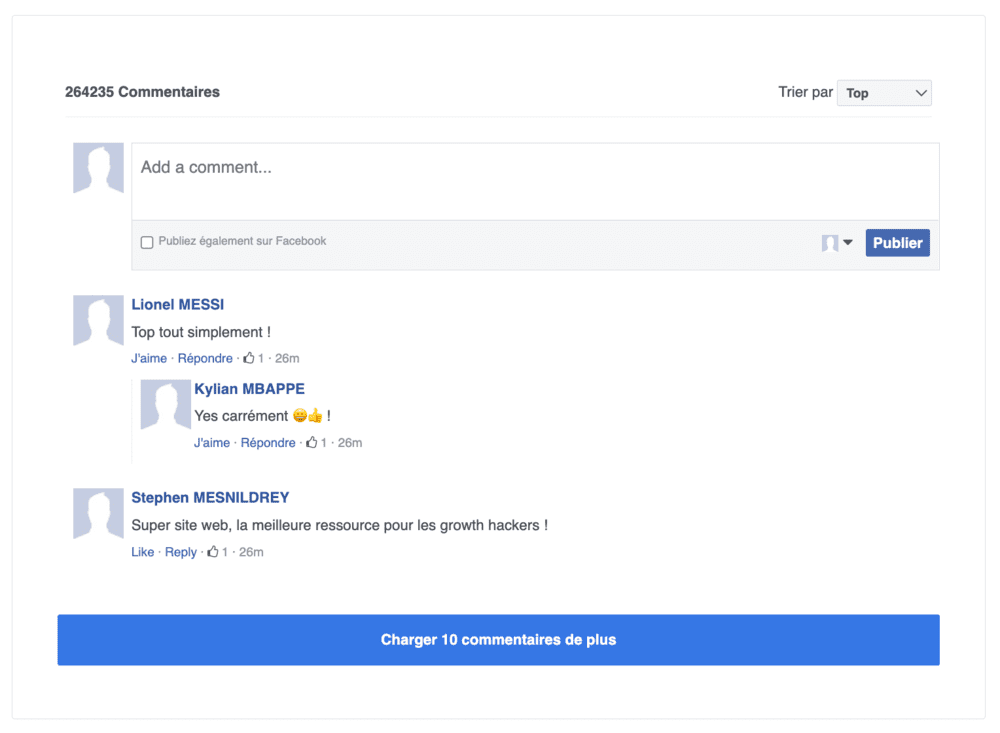Open the Trier par Top dropdown
This screenshot has width=1000, height=733.
884,93
